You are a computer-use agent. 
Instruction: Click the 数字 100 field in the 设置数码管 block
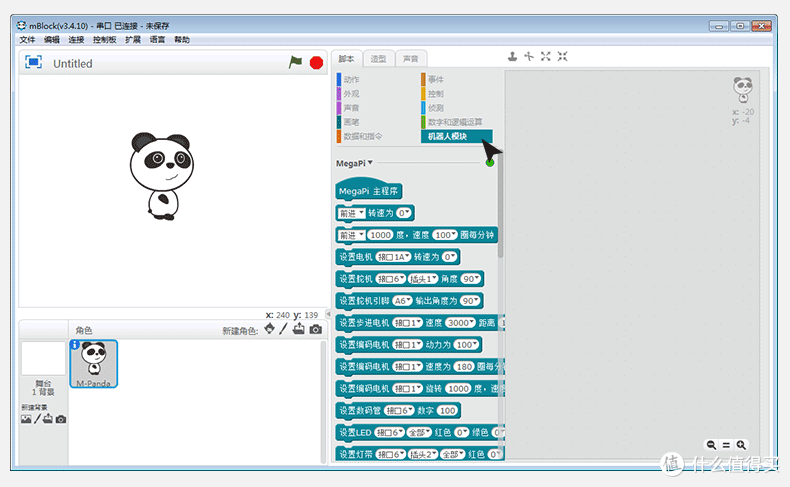pyautogui.click(x=447, y=410)
